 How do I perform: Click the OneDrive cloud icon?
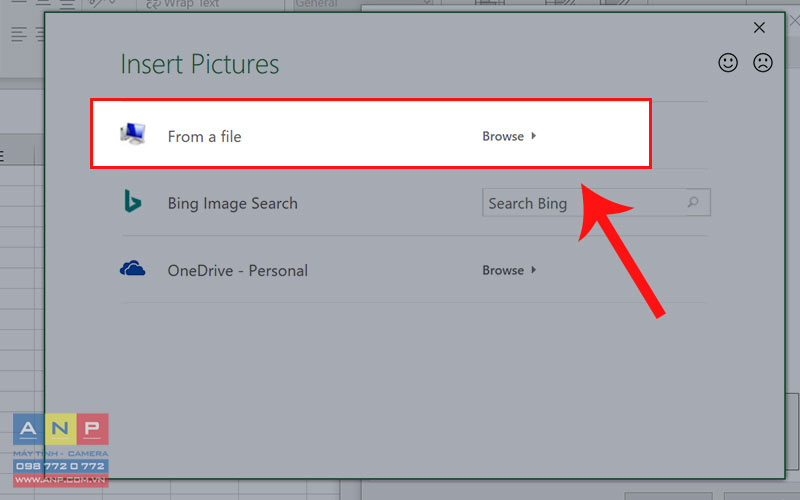[133, 268]
